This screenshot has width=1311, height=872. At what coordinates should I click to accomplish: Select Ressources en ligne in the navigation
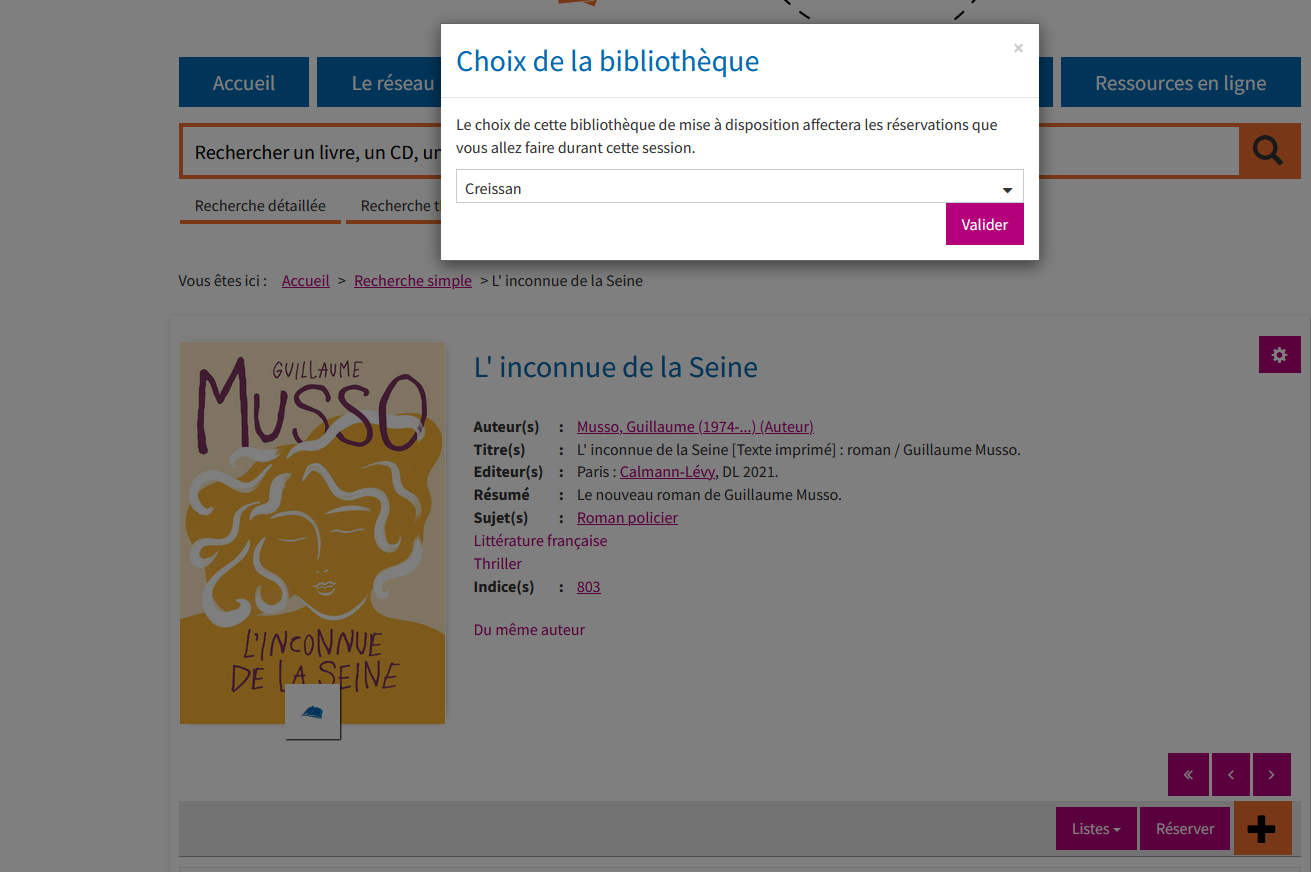point(1180,82)
